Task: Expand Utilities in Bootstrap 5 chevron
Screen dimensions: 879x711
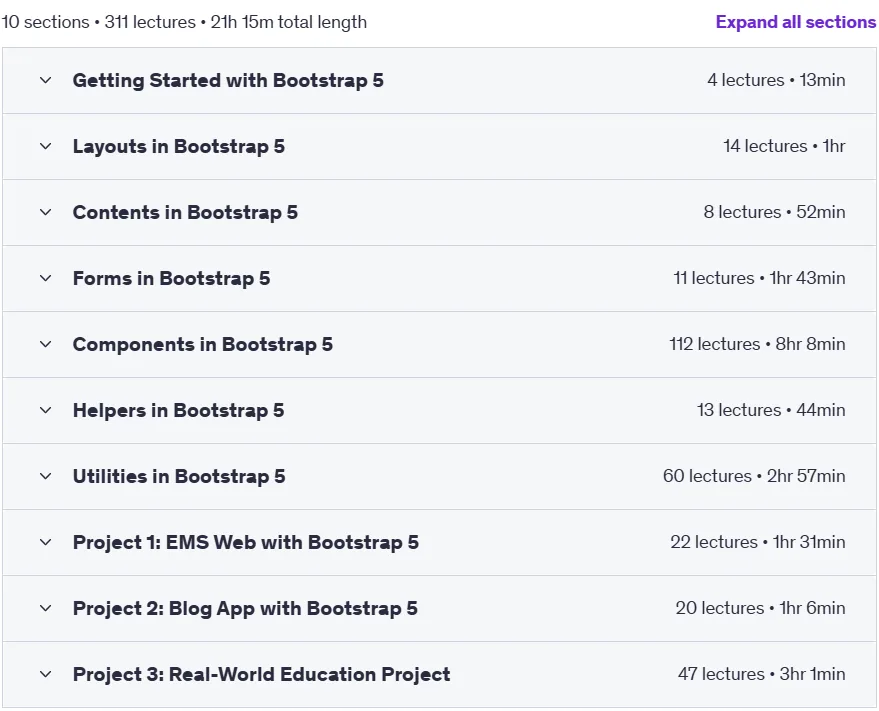Action: point(46,476)
